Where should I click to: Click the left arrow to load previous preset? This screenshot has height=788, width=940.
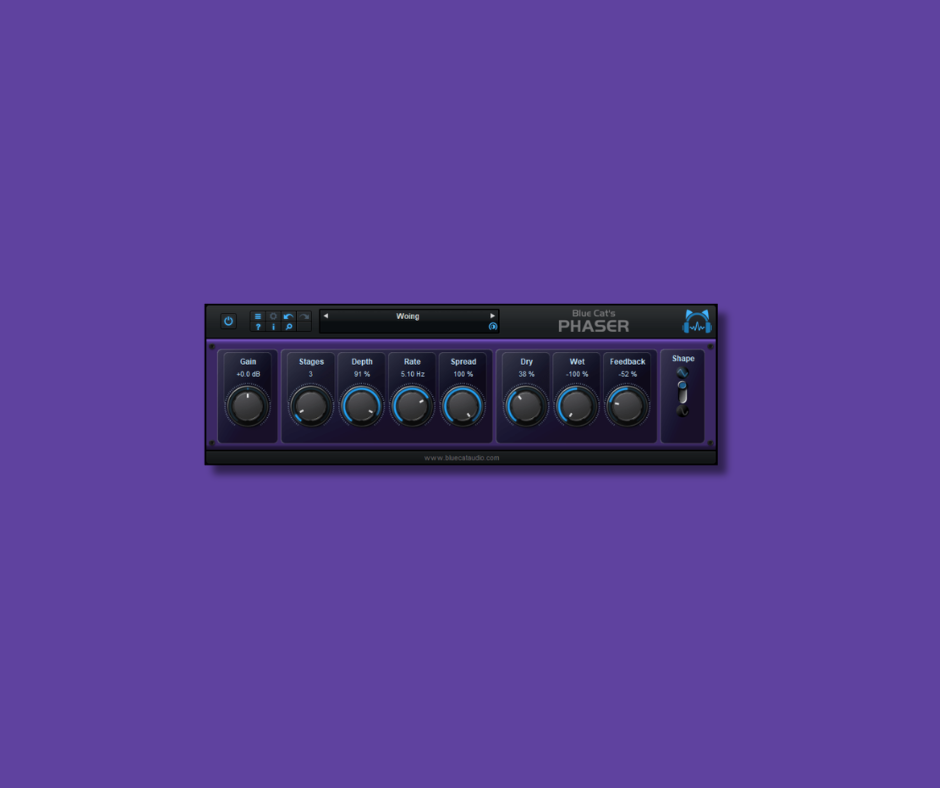[x=324, y=315]
